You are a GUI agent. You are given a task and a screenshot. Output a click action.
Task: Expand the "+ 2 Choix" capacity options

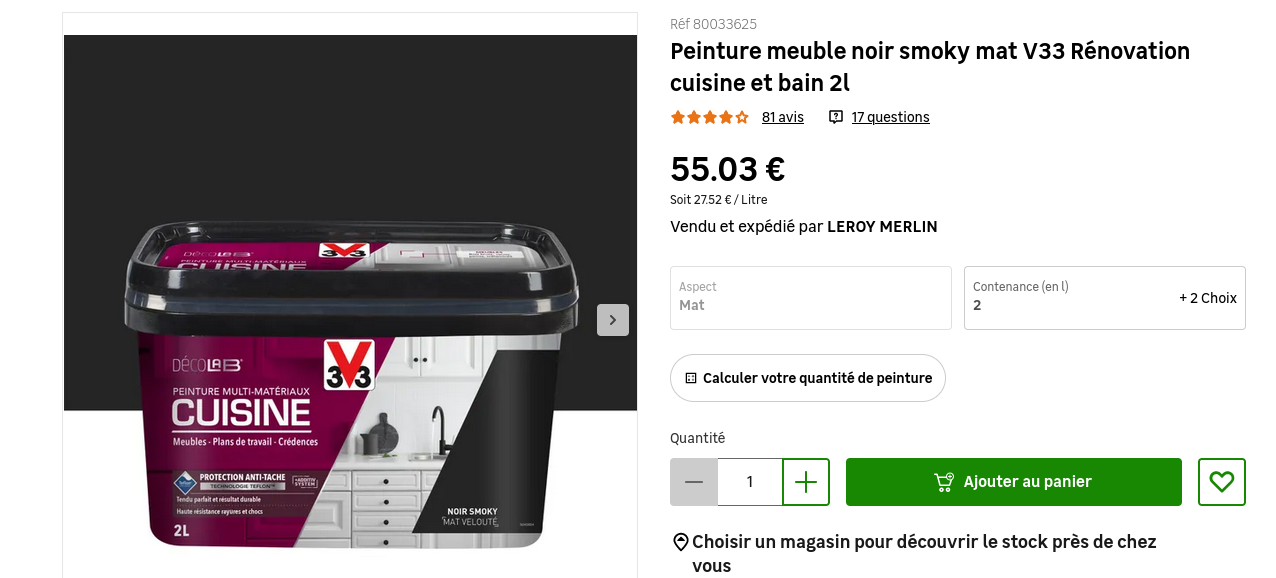coord(1207,298)
